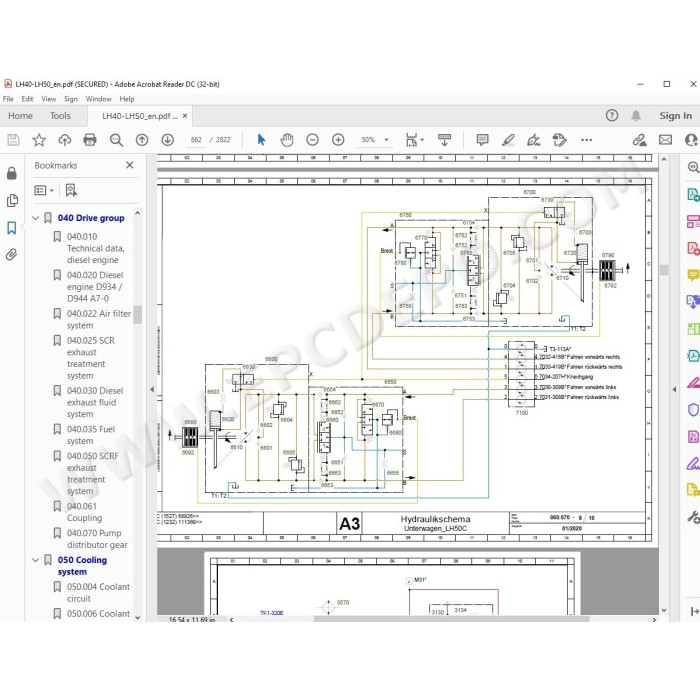700x700 pixels.
Task: Open the More Tools wrench in the right pane
Action: [693, 517]
